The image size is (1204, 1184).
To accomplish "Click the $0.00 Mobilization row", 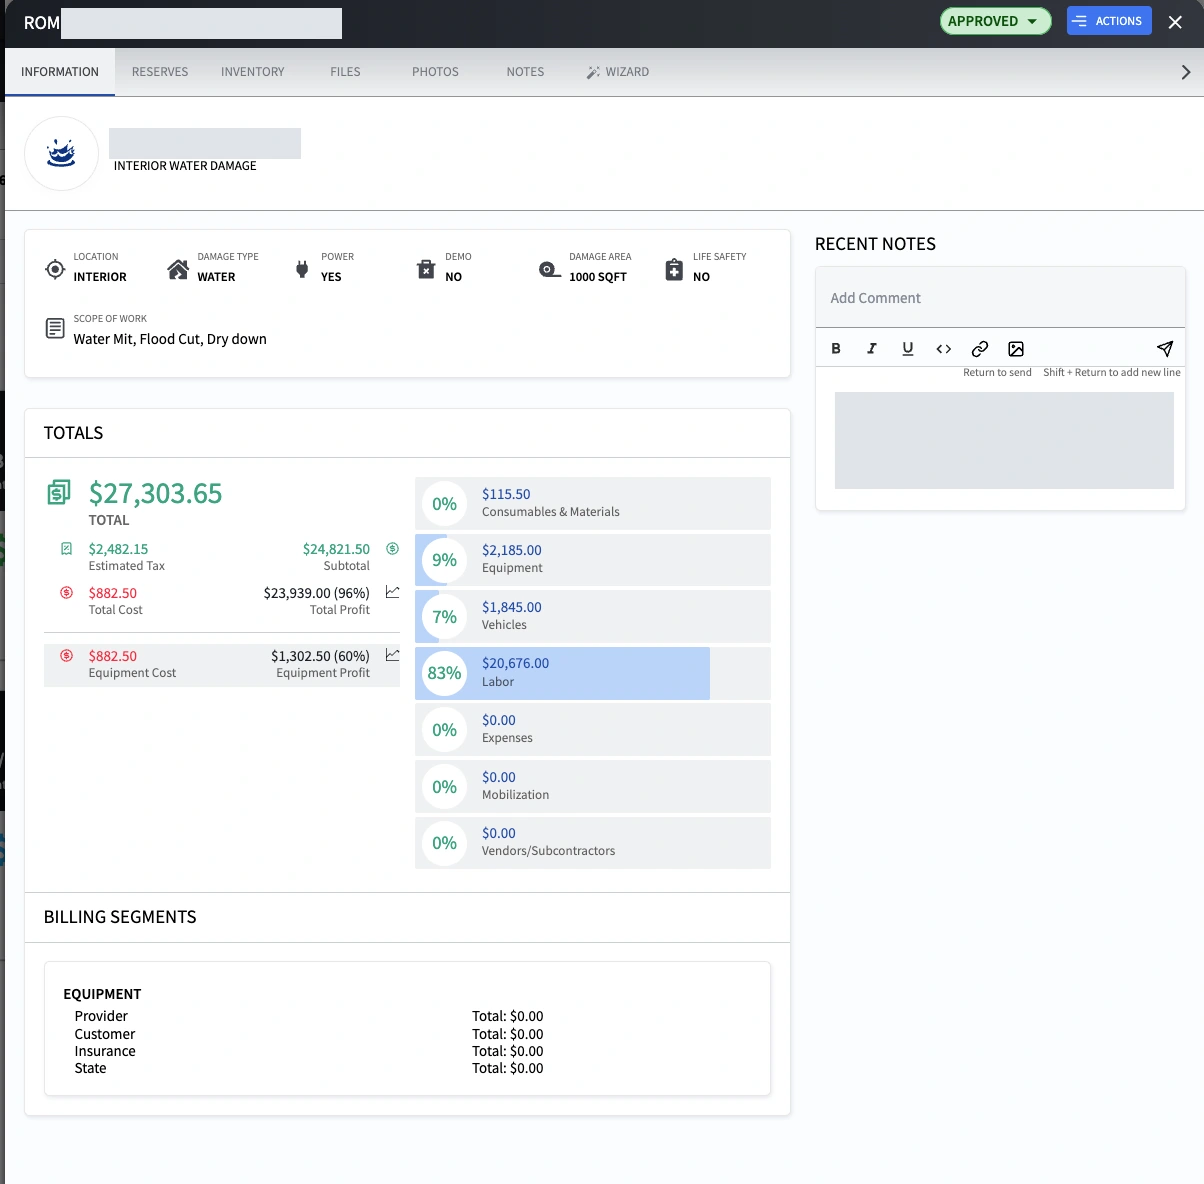I will (x=593, y=786).
